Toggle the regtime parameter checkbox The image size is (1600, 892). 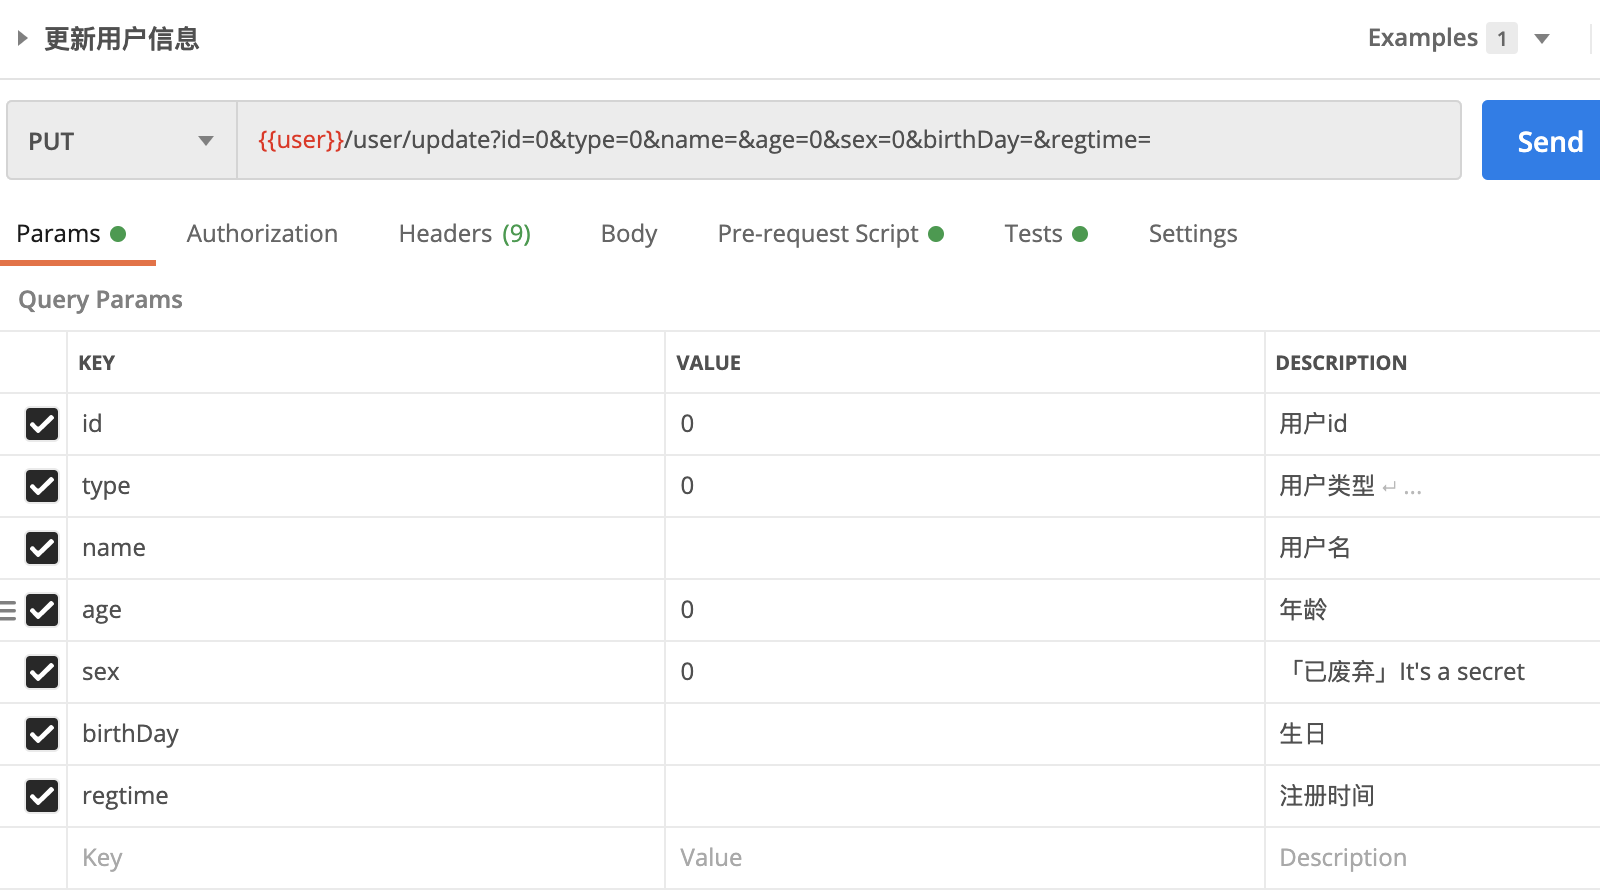[x=42, y=796]
